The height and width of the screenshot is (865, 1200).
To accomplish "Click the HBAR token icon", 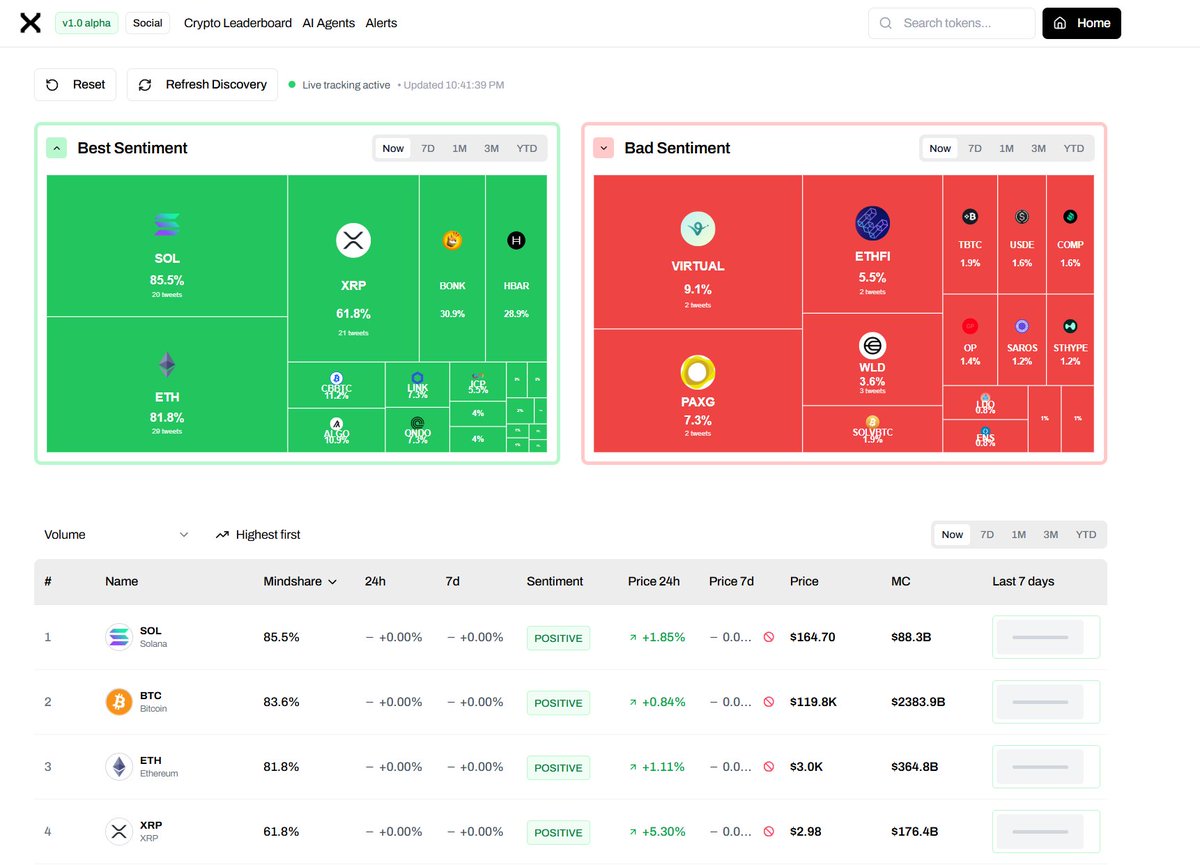I will [x=516, y=240].
